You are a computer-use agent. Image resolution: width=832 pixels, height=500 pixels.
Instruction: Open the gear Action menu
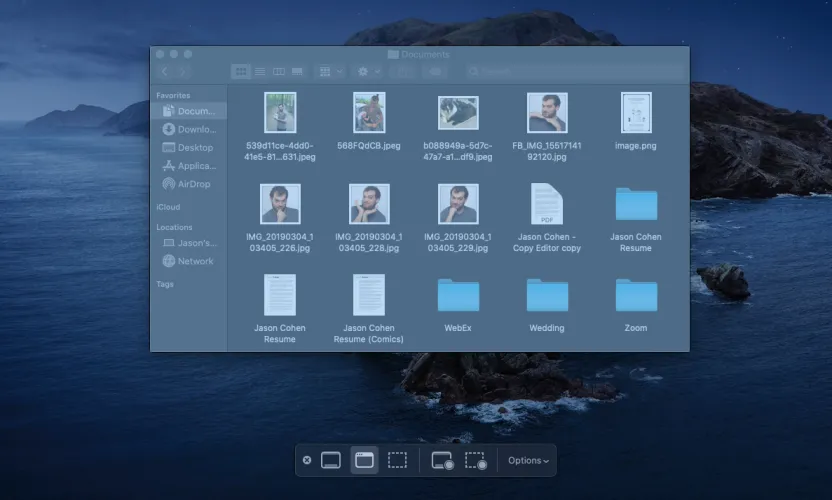(x=367, y=72)
